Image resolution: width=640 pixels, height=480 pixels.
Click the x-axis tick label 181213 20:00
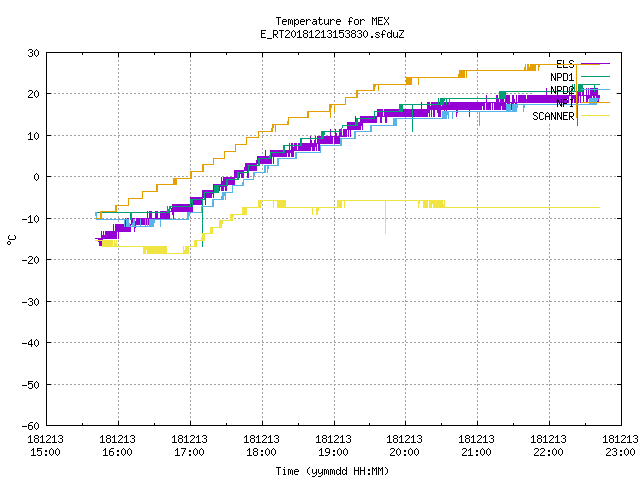404,446
